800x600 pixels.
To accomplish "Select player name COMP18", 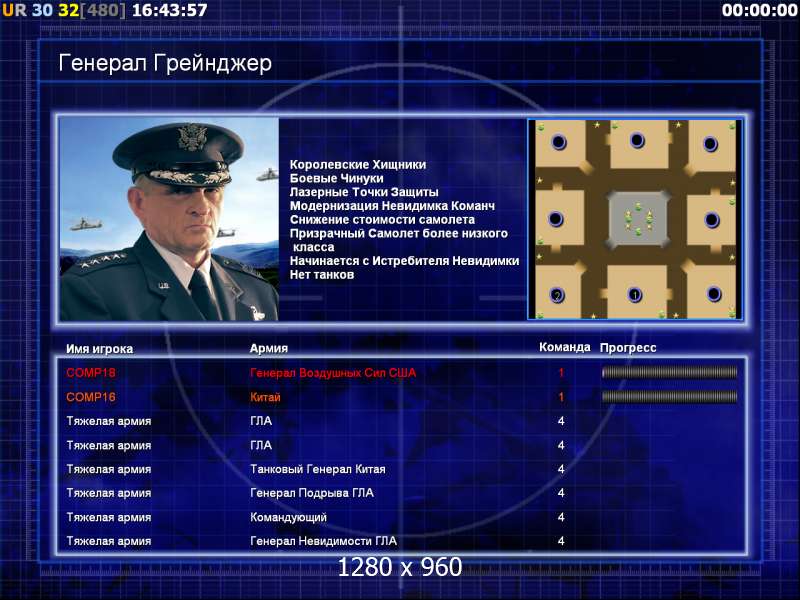I will 91,372.
